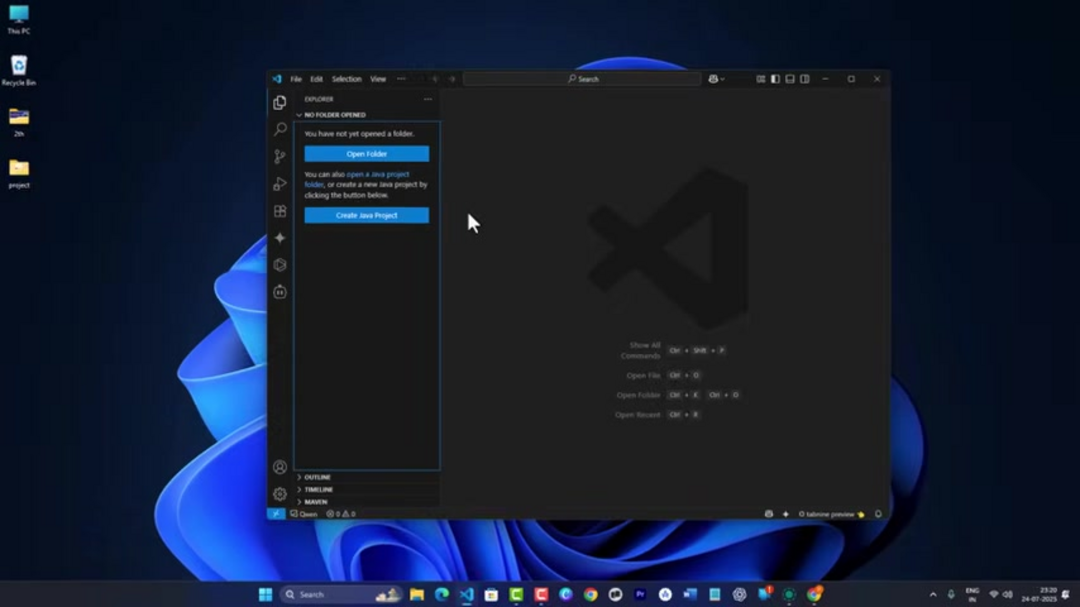The image size is (1080, 607).
Task: Open the Extensions view
Action: pyautogui.click(x=280, y=211)
